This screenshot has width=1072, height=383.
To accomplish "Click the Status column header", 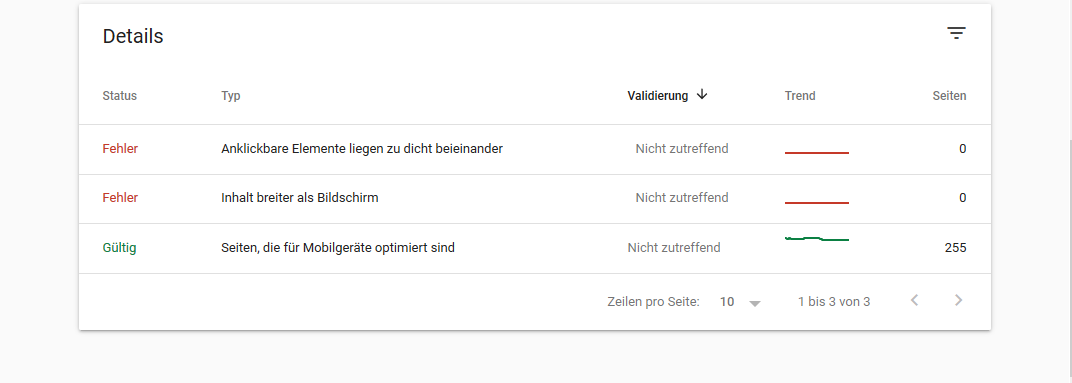I will [120, 96].
